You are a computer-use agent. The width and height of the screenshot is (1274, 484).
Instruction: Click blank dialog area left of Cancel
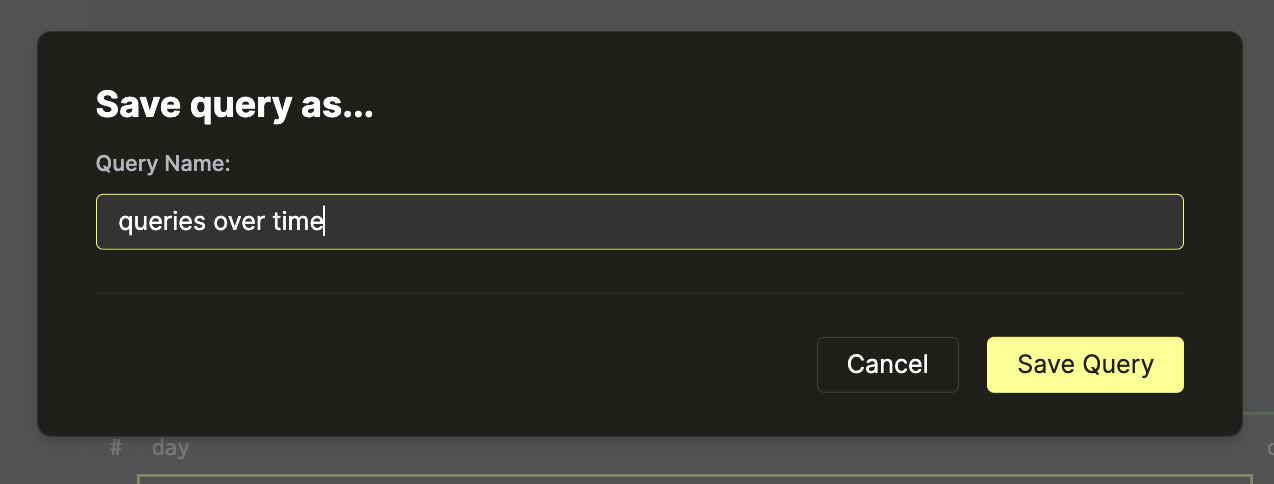point(450,365)
